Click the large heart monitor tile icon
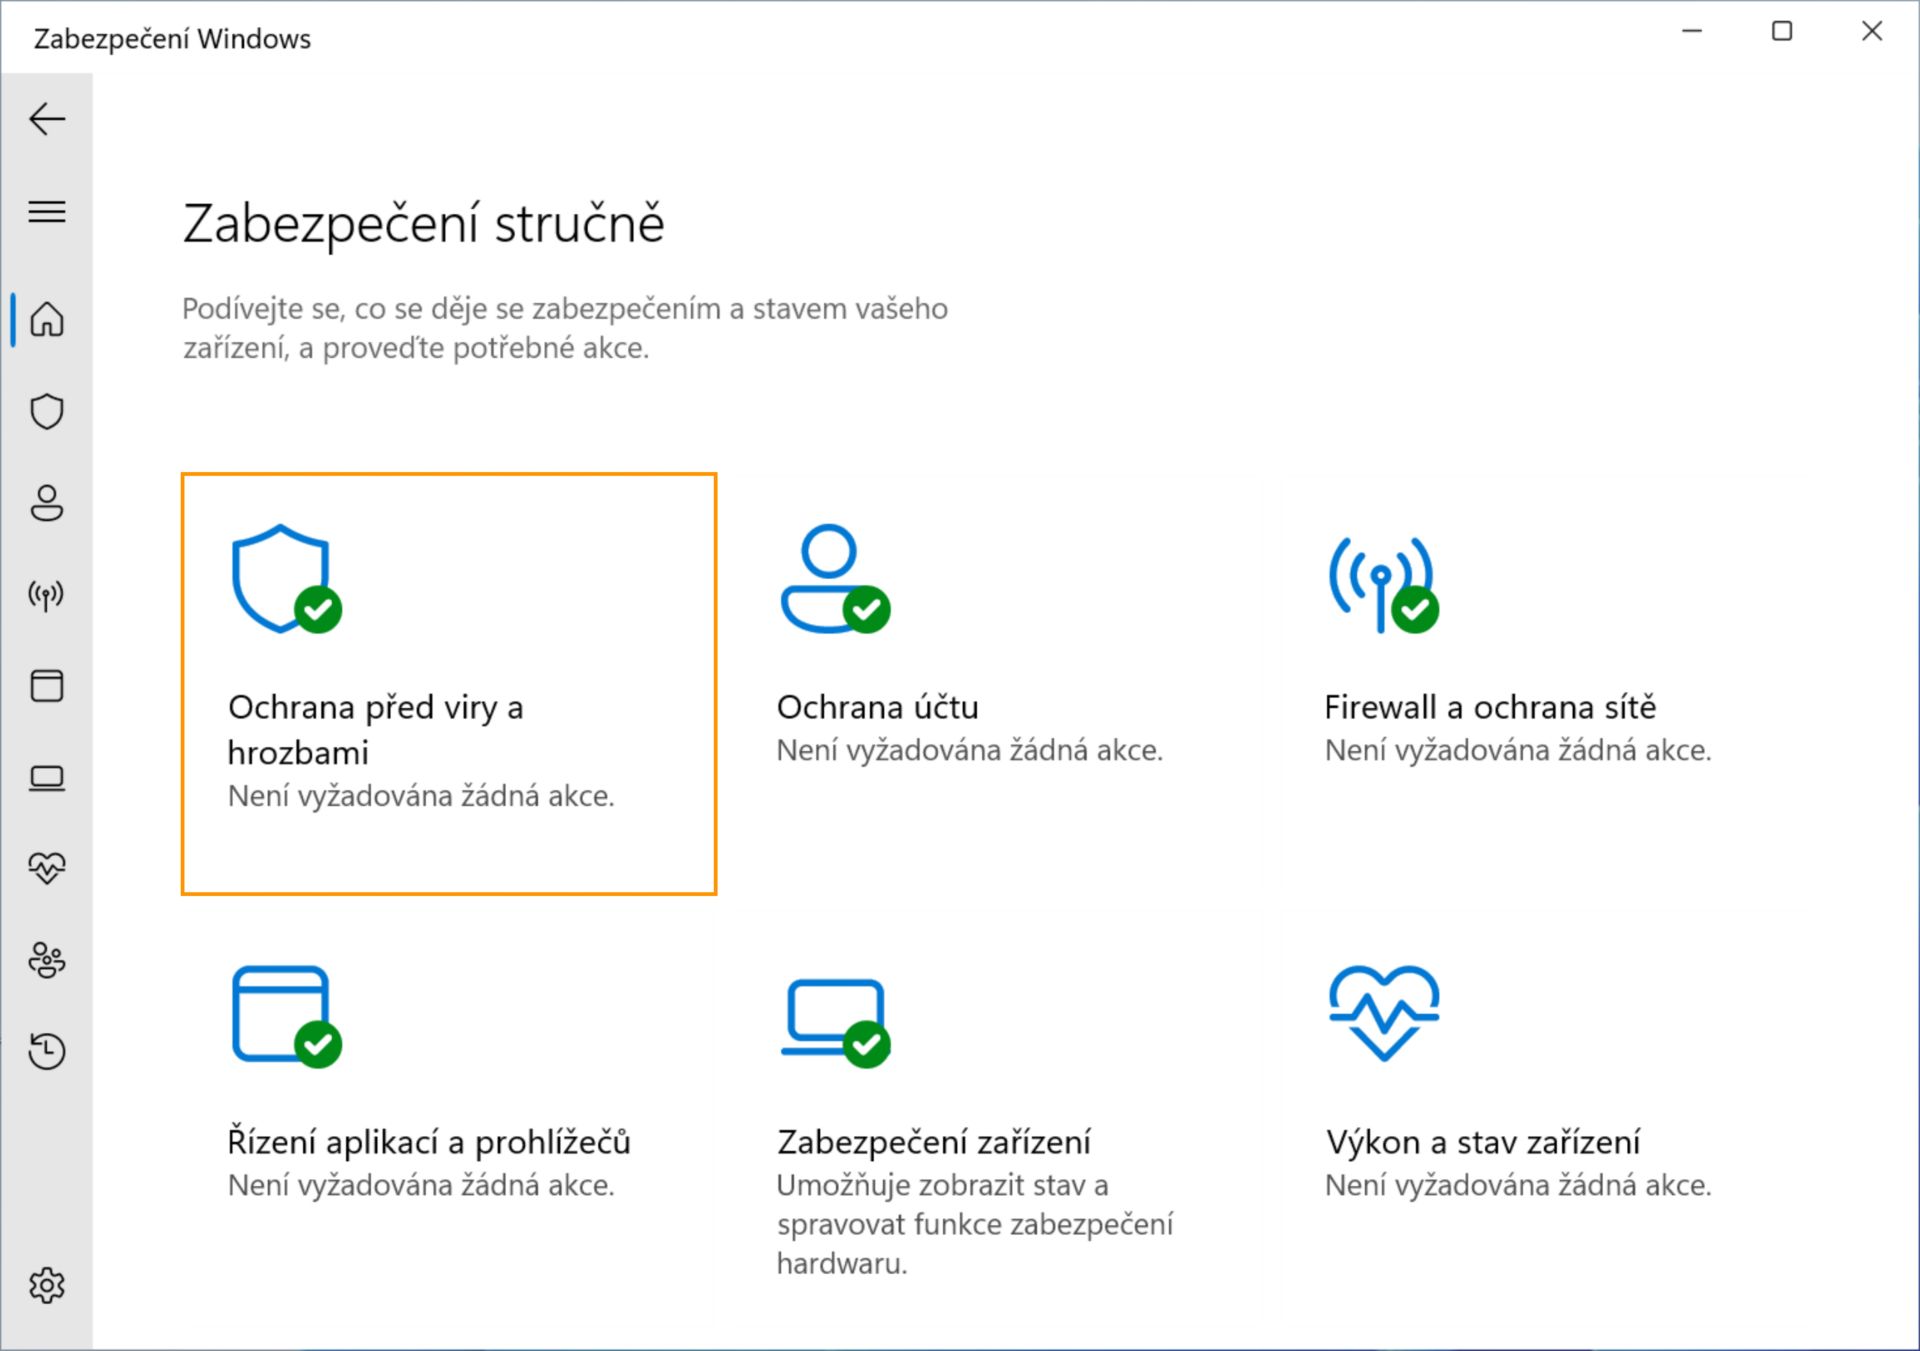The width and height of the screenshot is (1920, 1351). 1384,1013
